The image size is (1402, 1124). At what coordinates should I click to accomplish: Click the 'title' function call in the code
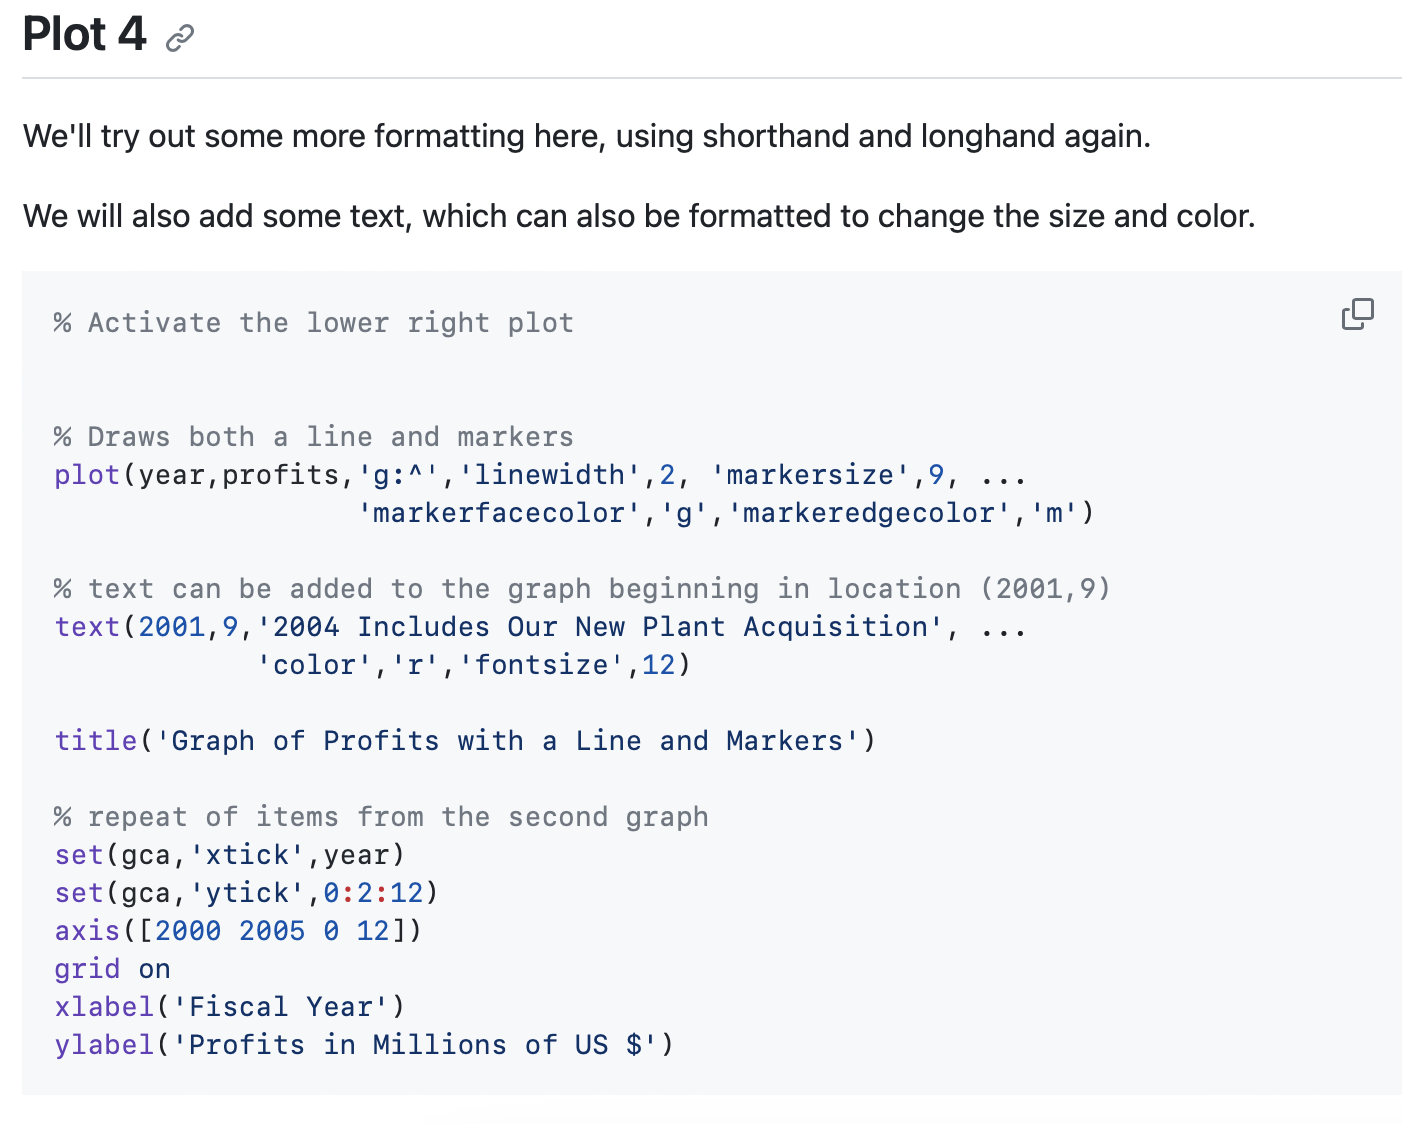pos(96,741)
